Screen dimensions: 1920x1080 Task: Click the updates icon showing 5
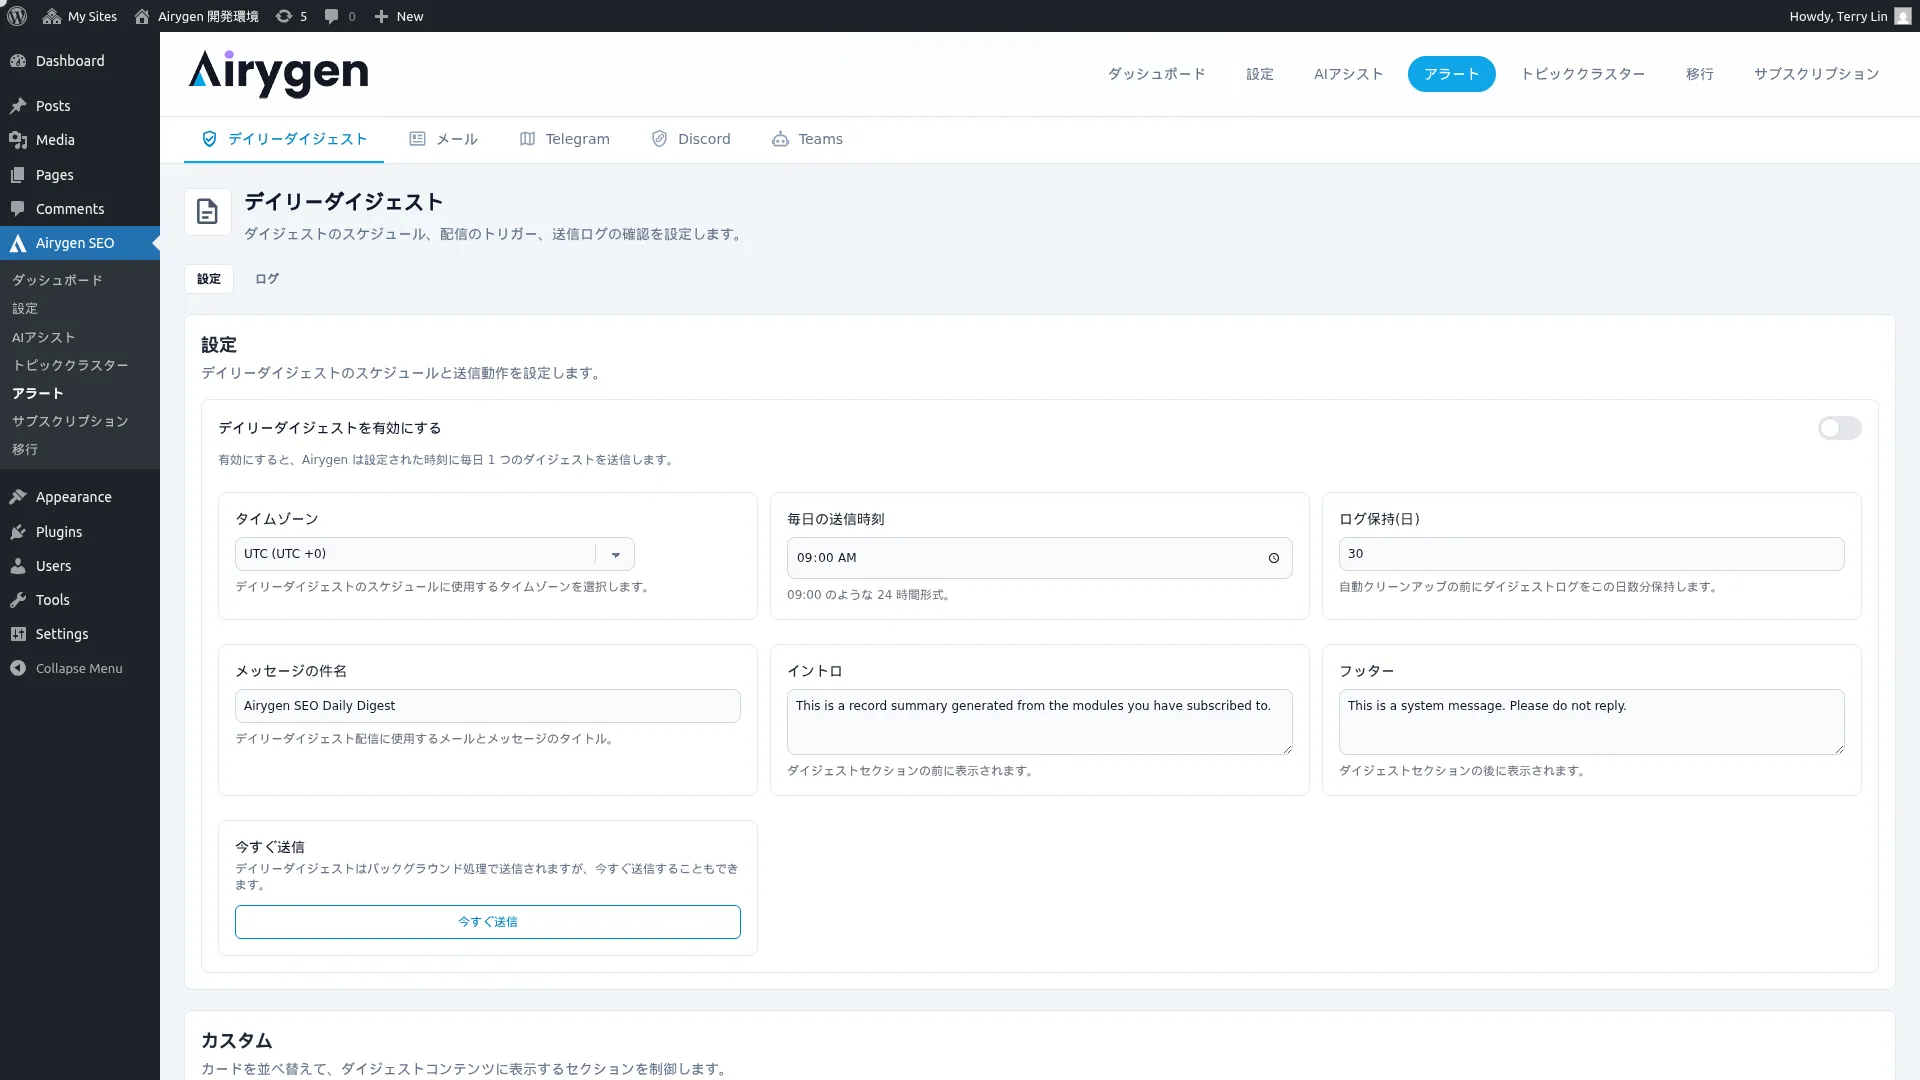pyautogui.click(x=282, y=16)
